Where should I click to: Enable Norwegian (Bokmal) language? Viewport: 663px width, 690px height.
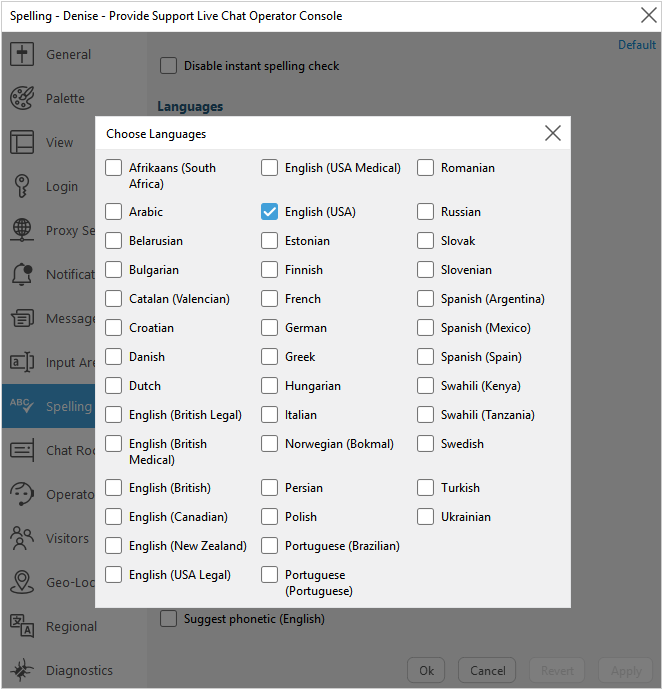269,444
